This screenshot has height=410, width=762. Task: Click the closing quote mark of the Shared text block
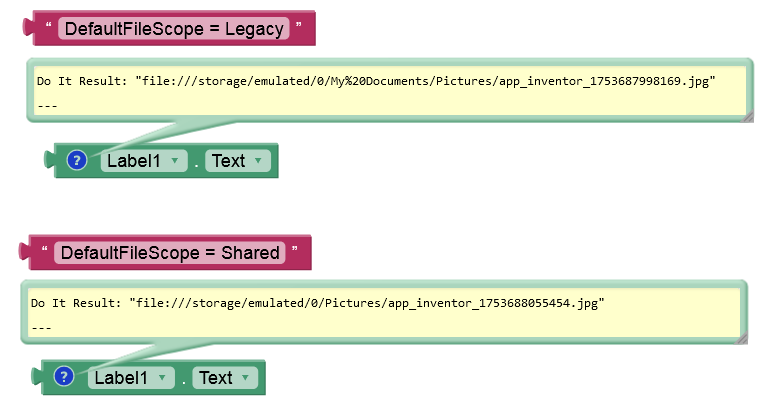pyautogui.click(x=294, y=251)
